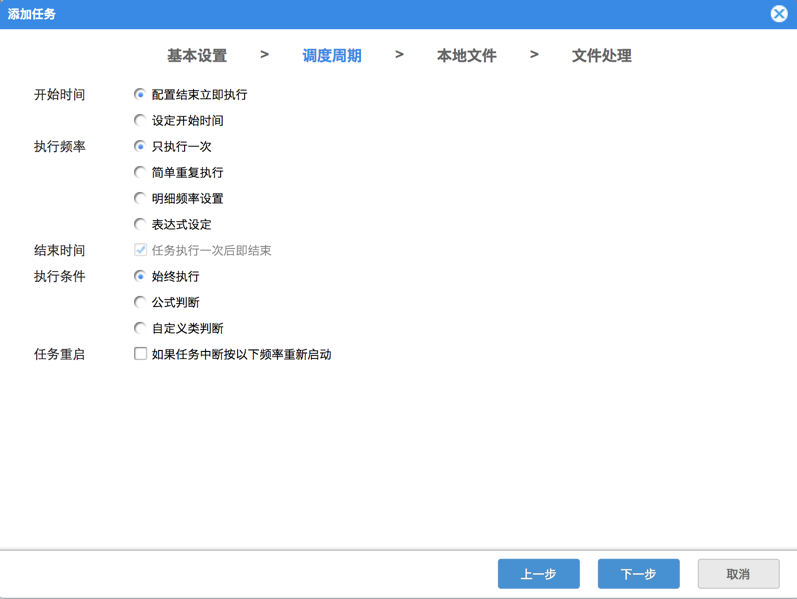This screenshot has width=797, height=599.
Task: Select 始终执行 execution condition
Action: coord(140,276)
